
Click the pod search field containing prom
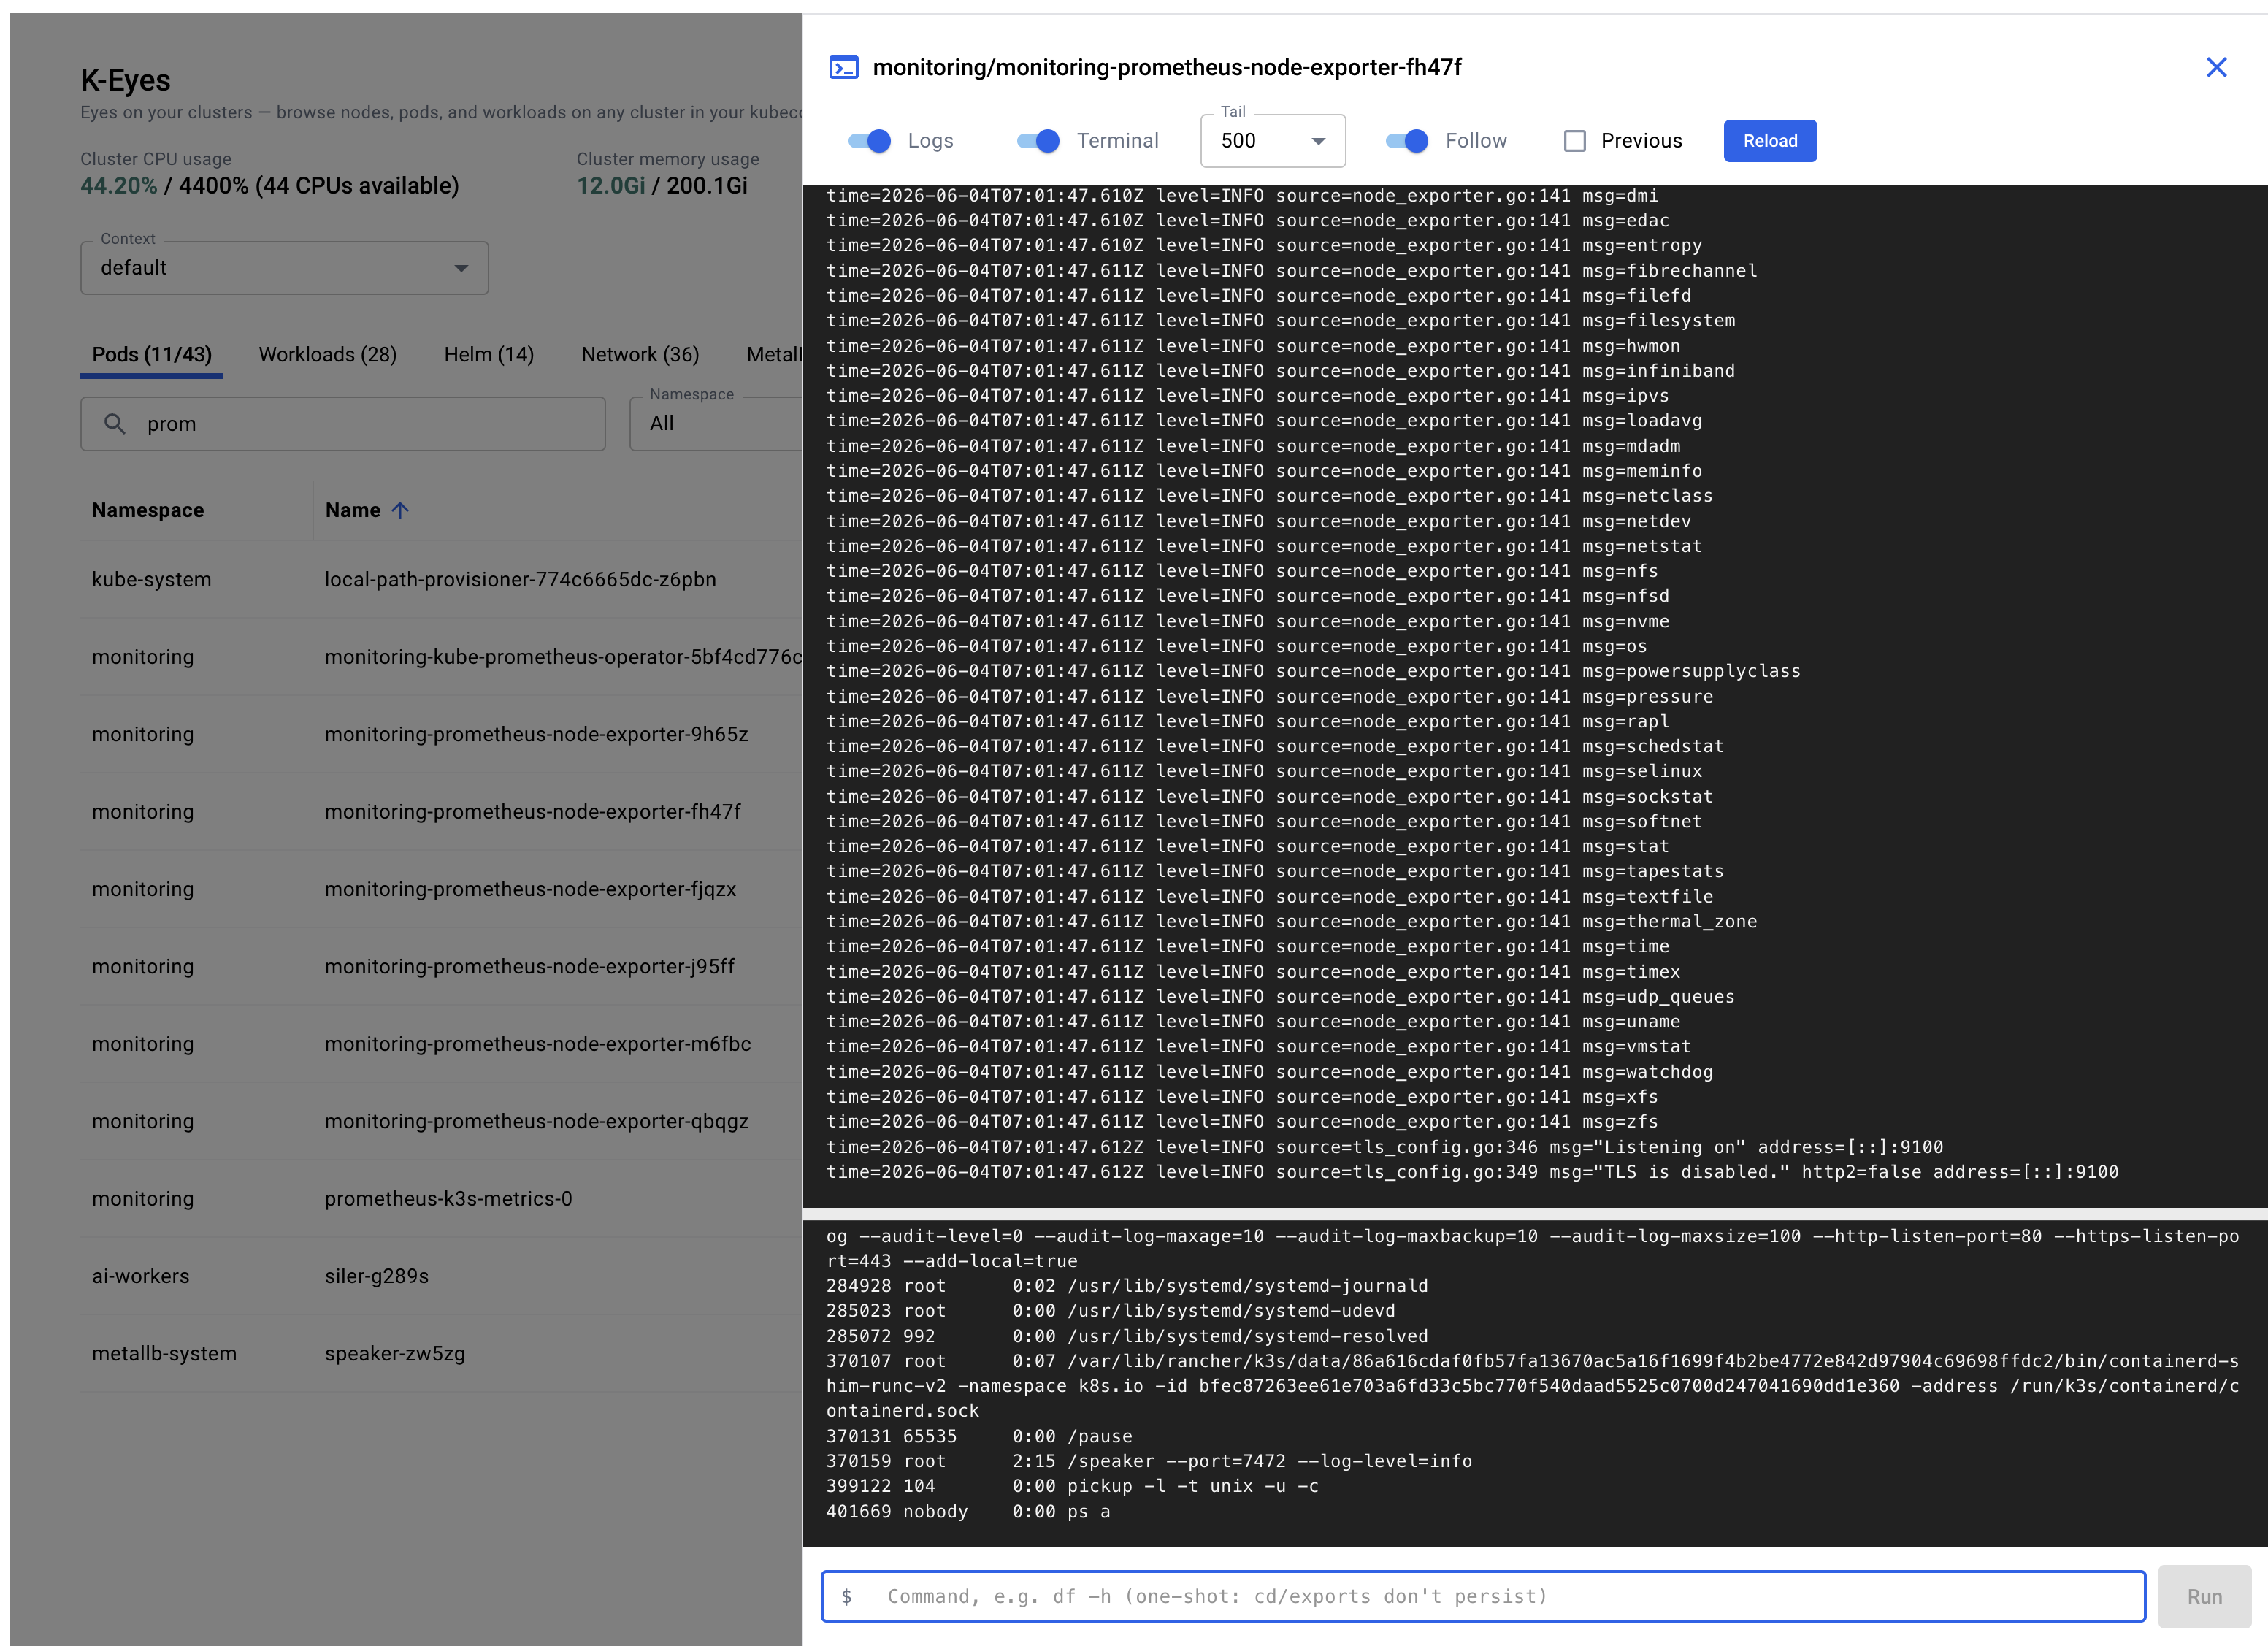343,424
